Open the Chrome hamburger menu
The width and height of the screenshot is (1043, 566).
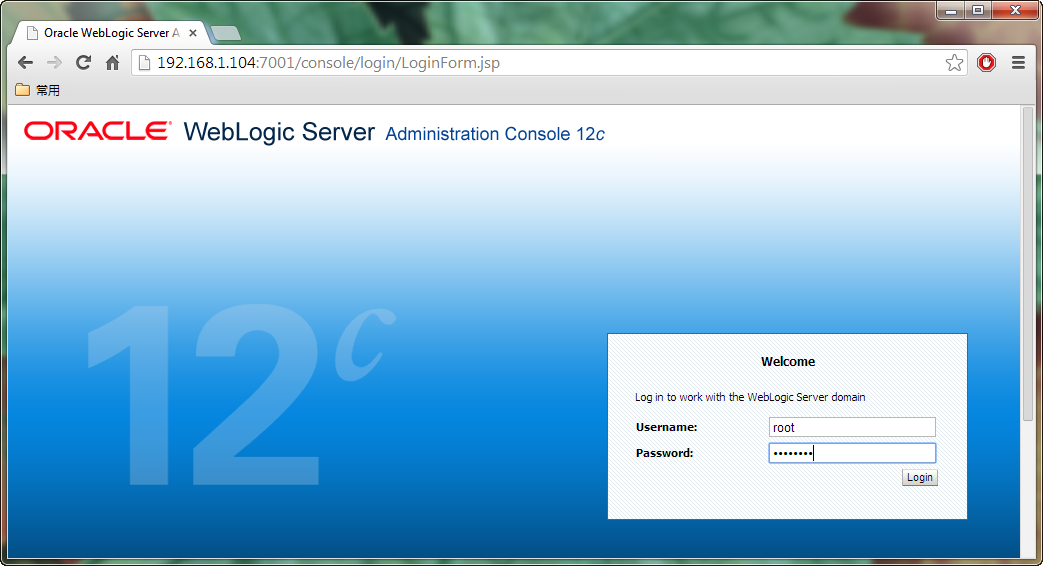pos(1018,63)
